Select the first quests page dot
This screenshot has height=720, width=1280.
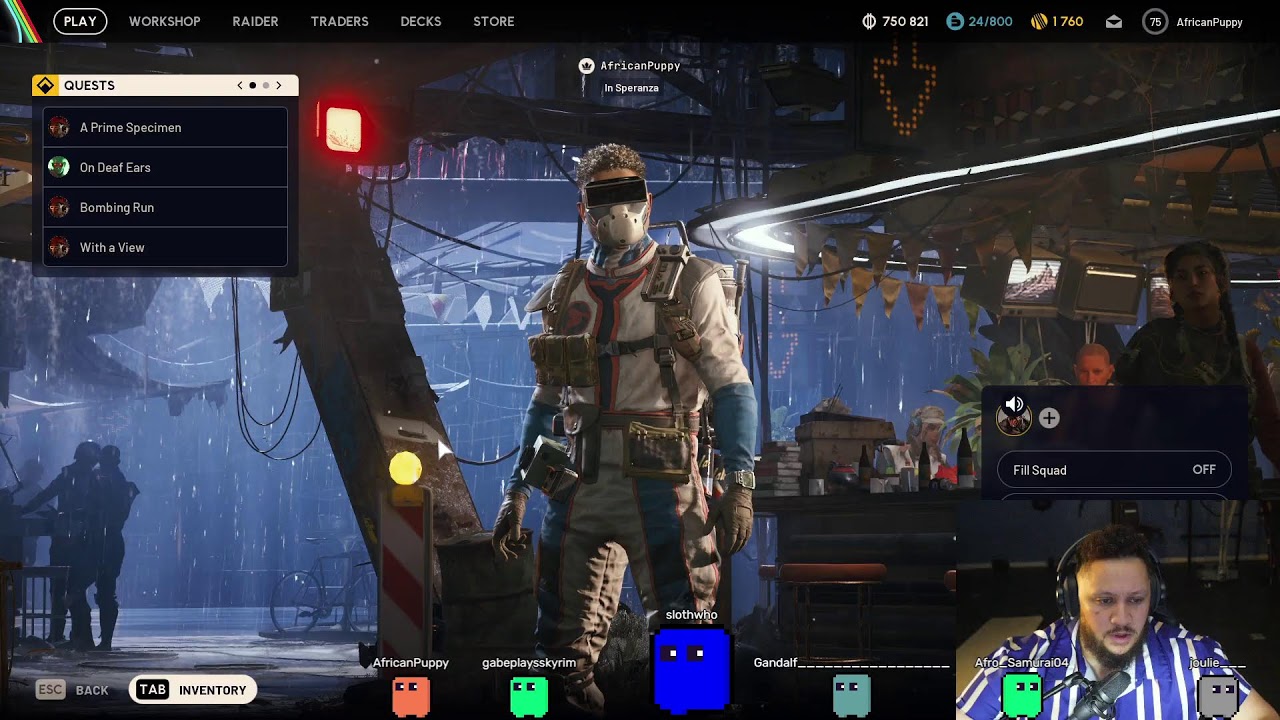pos(253,85)
